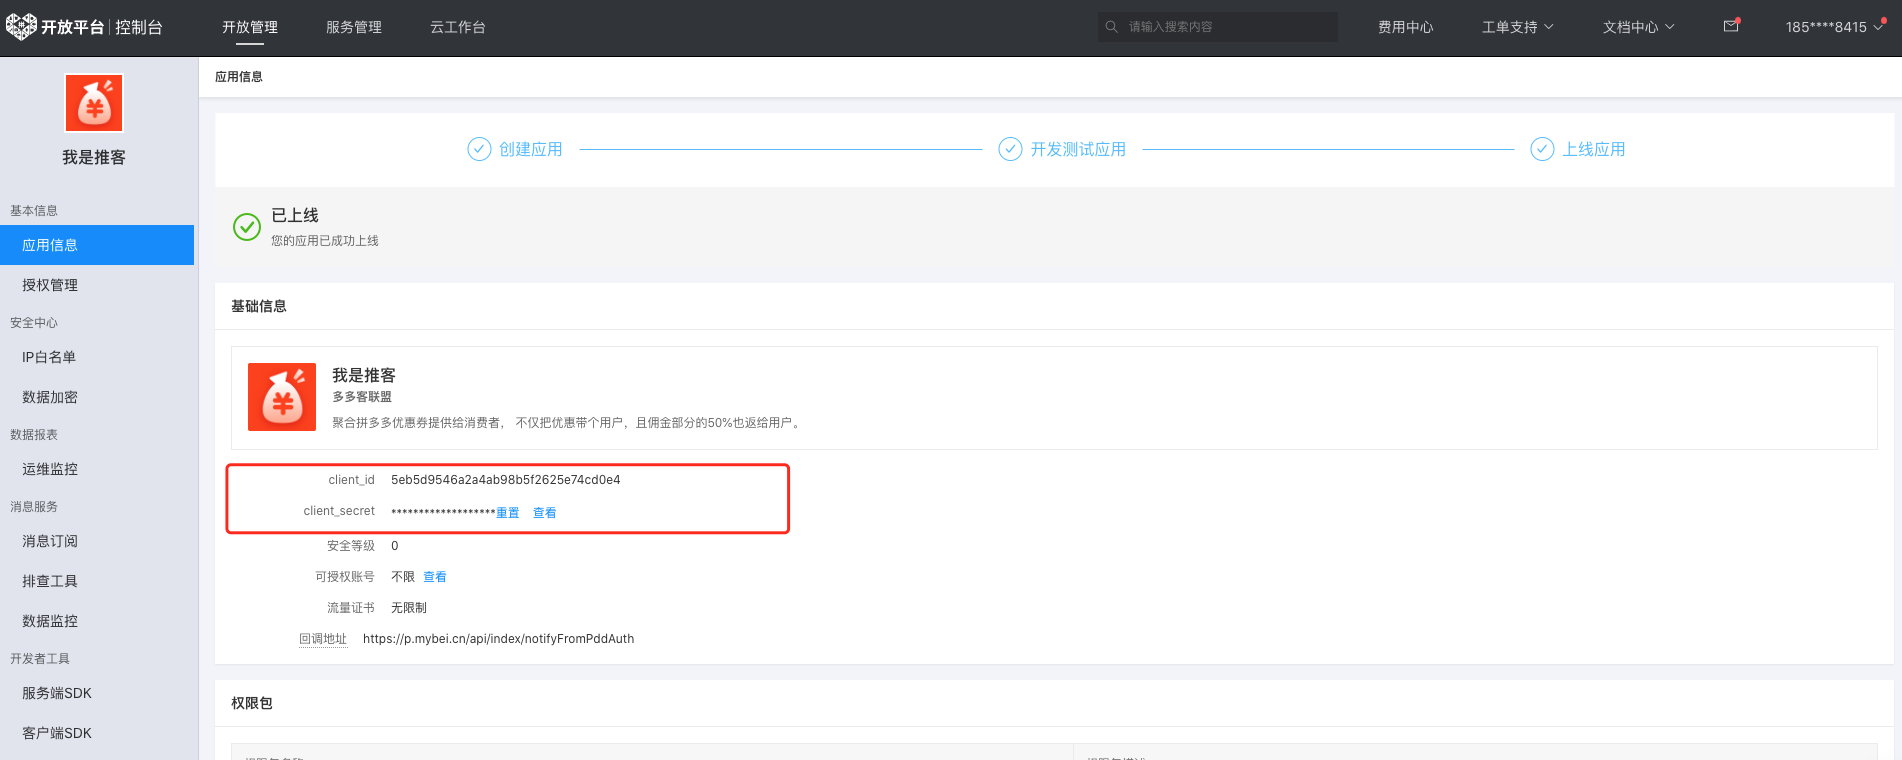Click the 无限制 流量证书 value

click(x=409, y=608)
